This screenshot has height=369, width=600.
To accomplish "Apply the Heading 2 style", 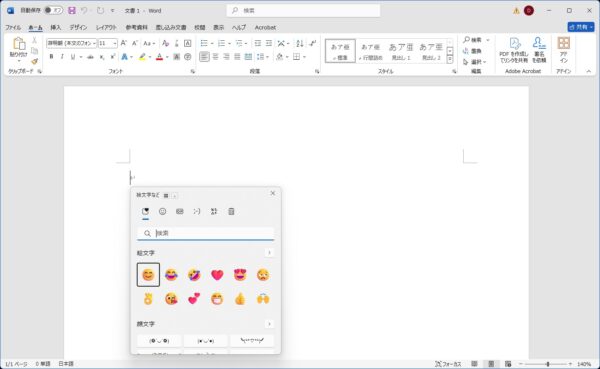I will [x=431, y=51].
